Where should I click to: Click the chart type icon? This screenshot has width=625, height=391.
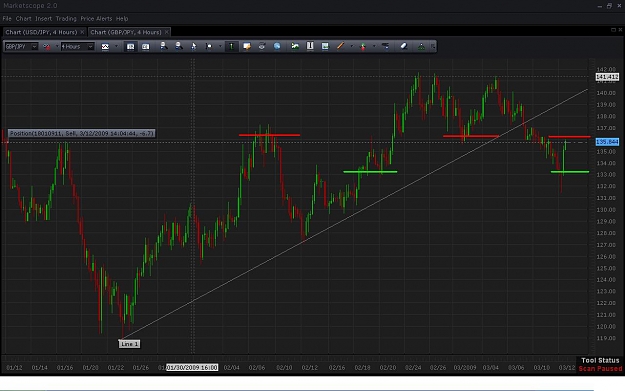pyautogui.click(x=105, y=47)
